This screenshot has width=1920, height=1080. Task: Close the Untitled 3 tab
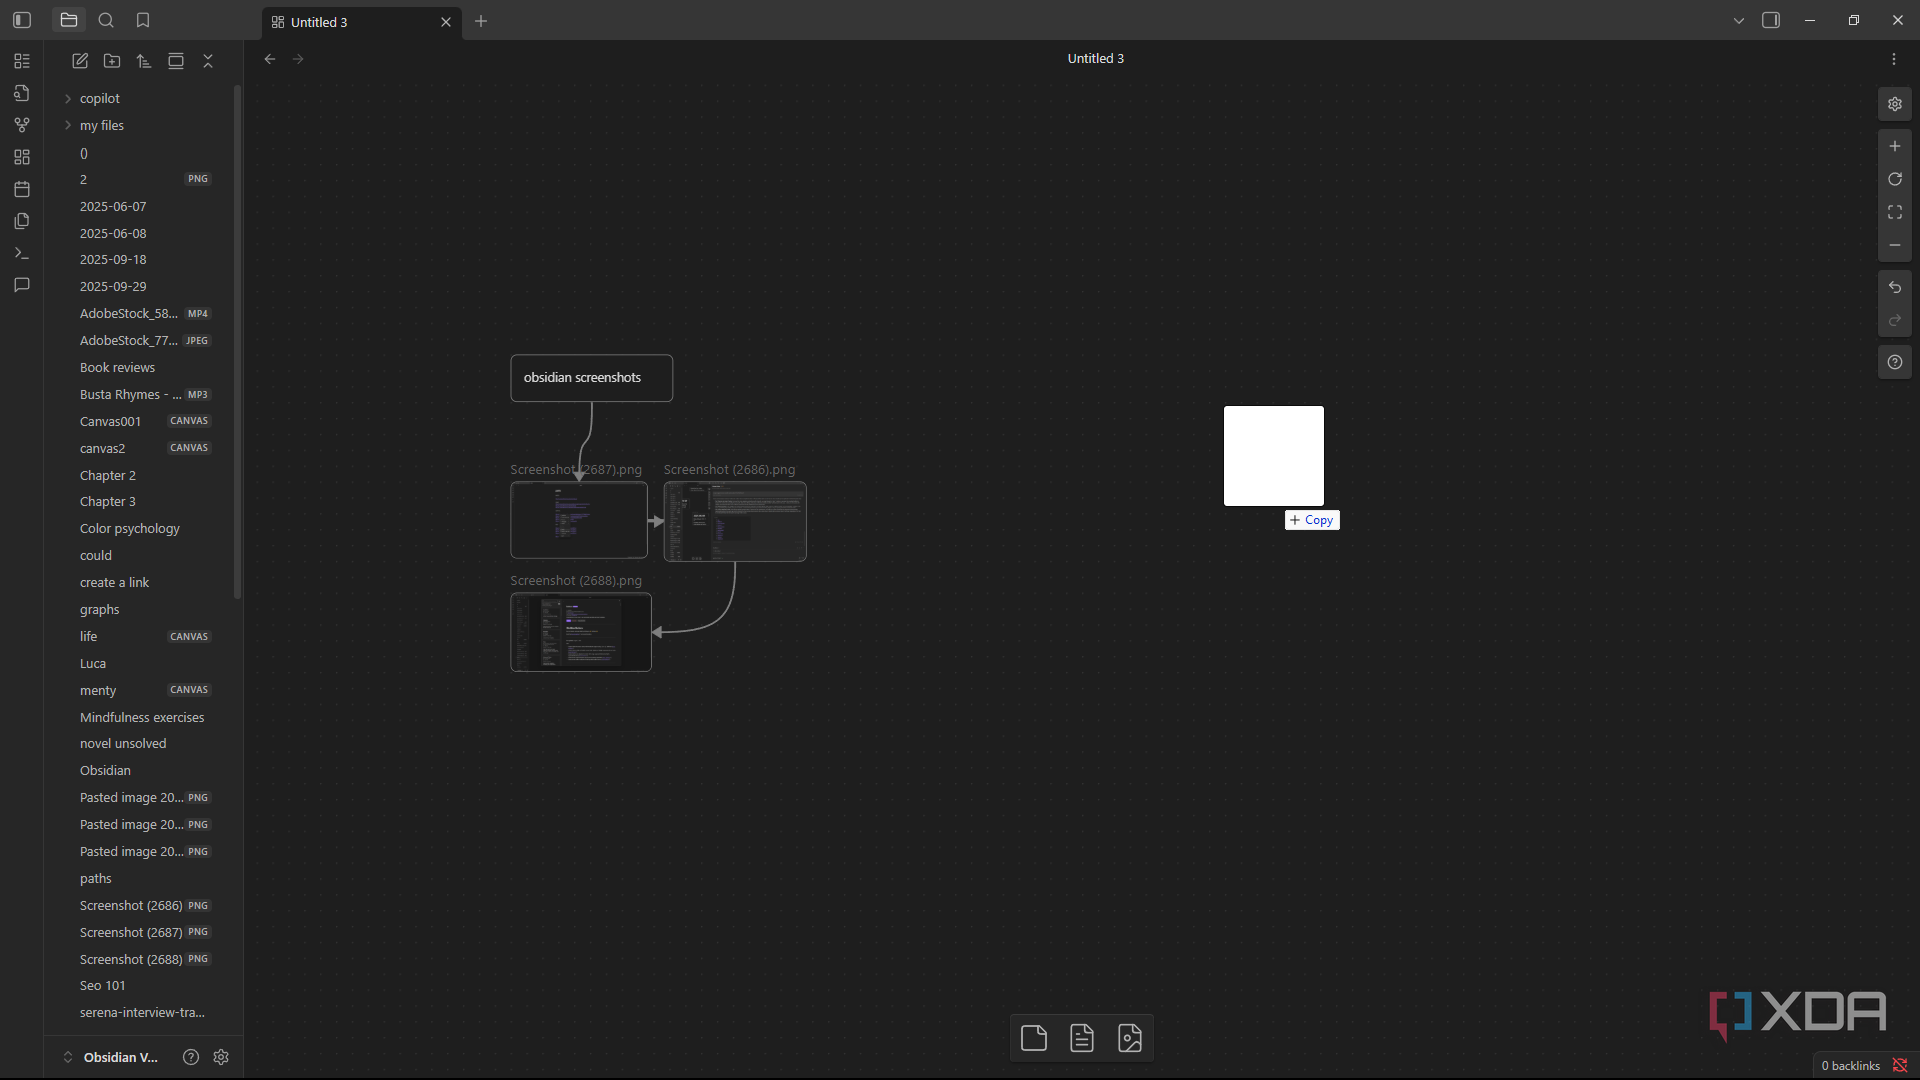[x=446, y=22]
